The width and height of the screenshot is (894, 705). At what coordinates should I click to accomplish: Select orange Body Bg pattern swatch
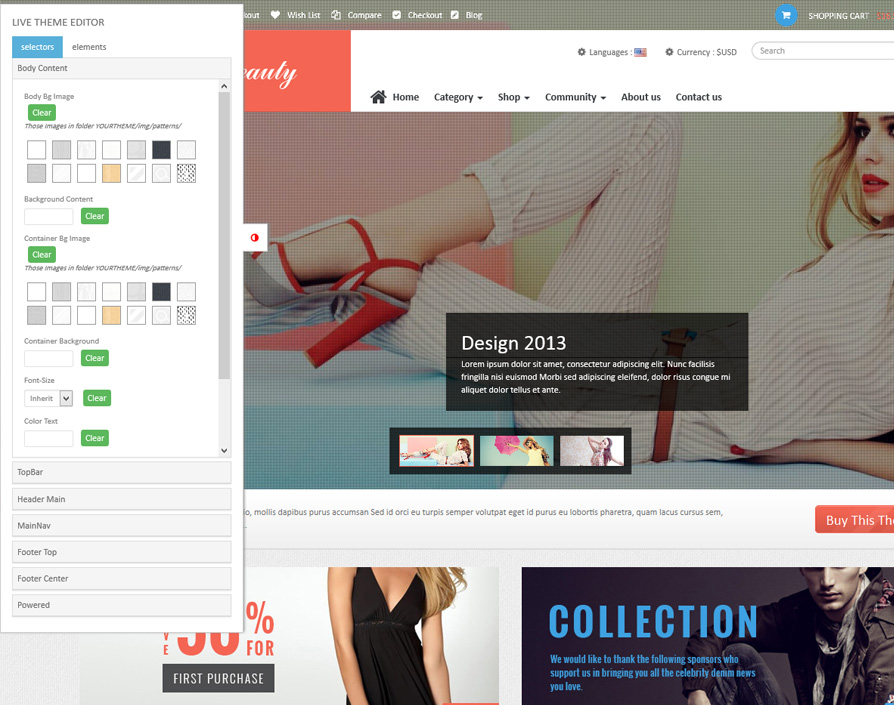click(111, 173)
